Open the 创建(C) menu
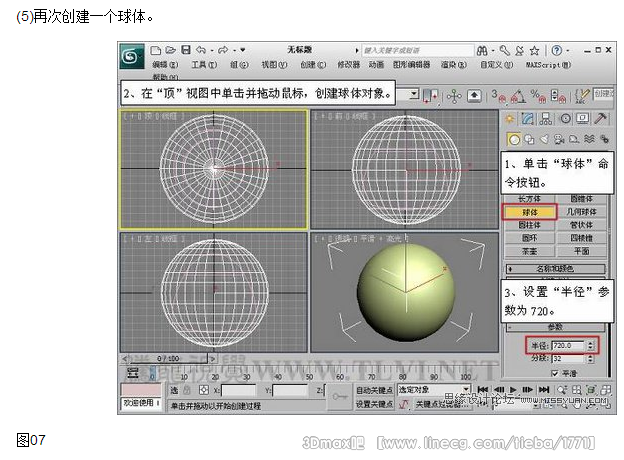This screenshot has height=460, width=624. 313,64
